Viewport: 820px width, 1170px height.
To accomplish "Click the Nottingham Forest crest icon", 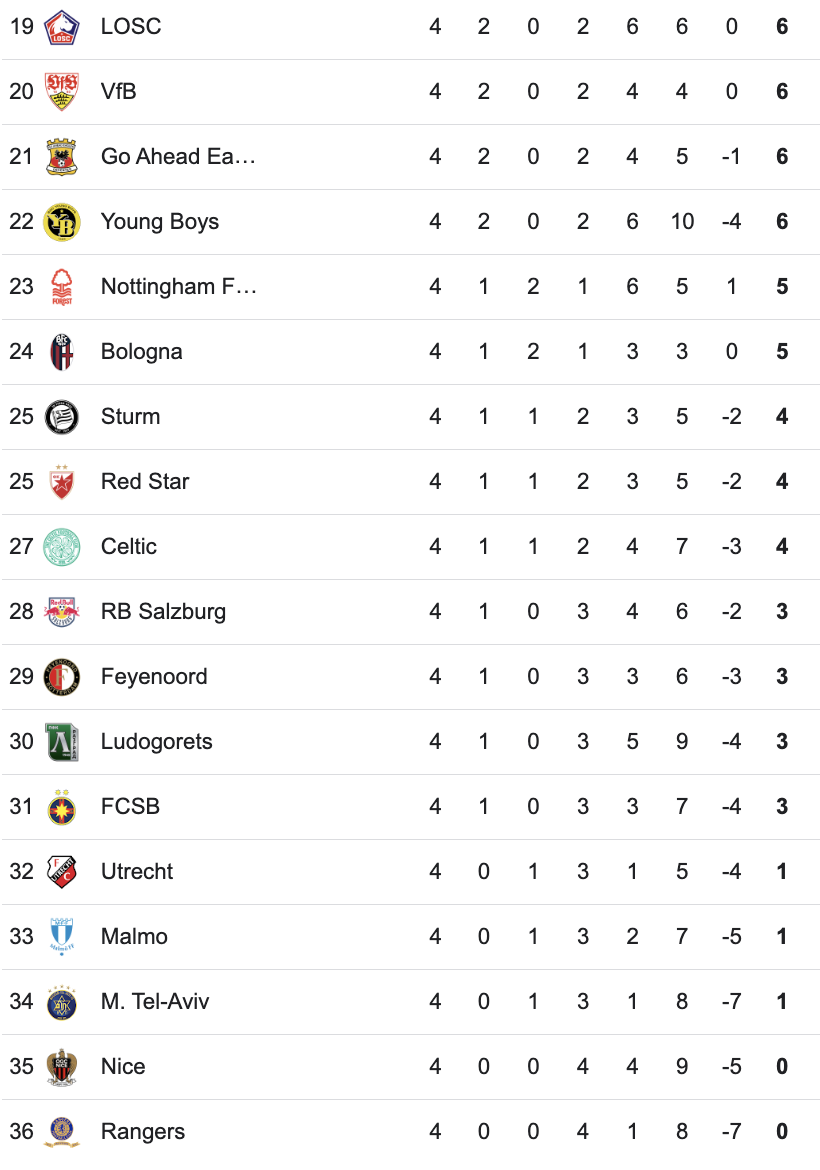I will 62,287.
